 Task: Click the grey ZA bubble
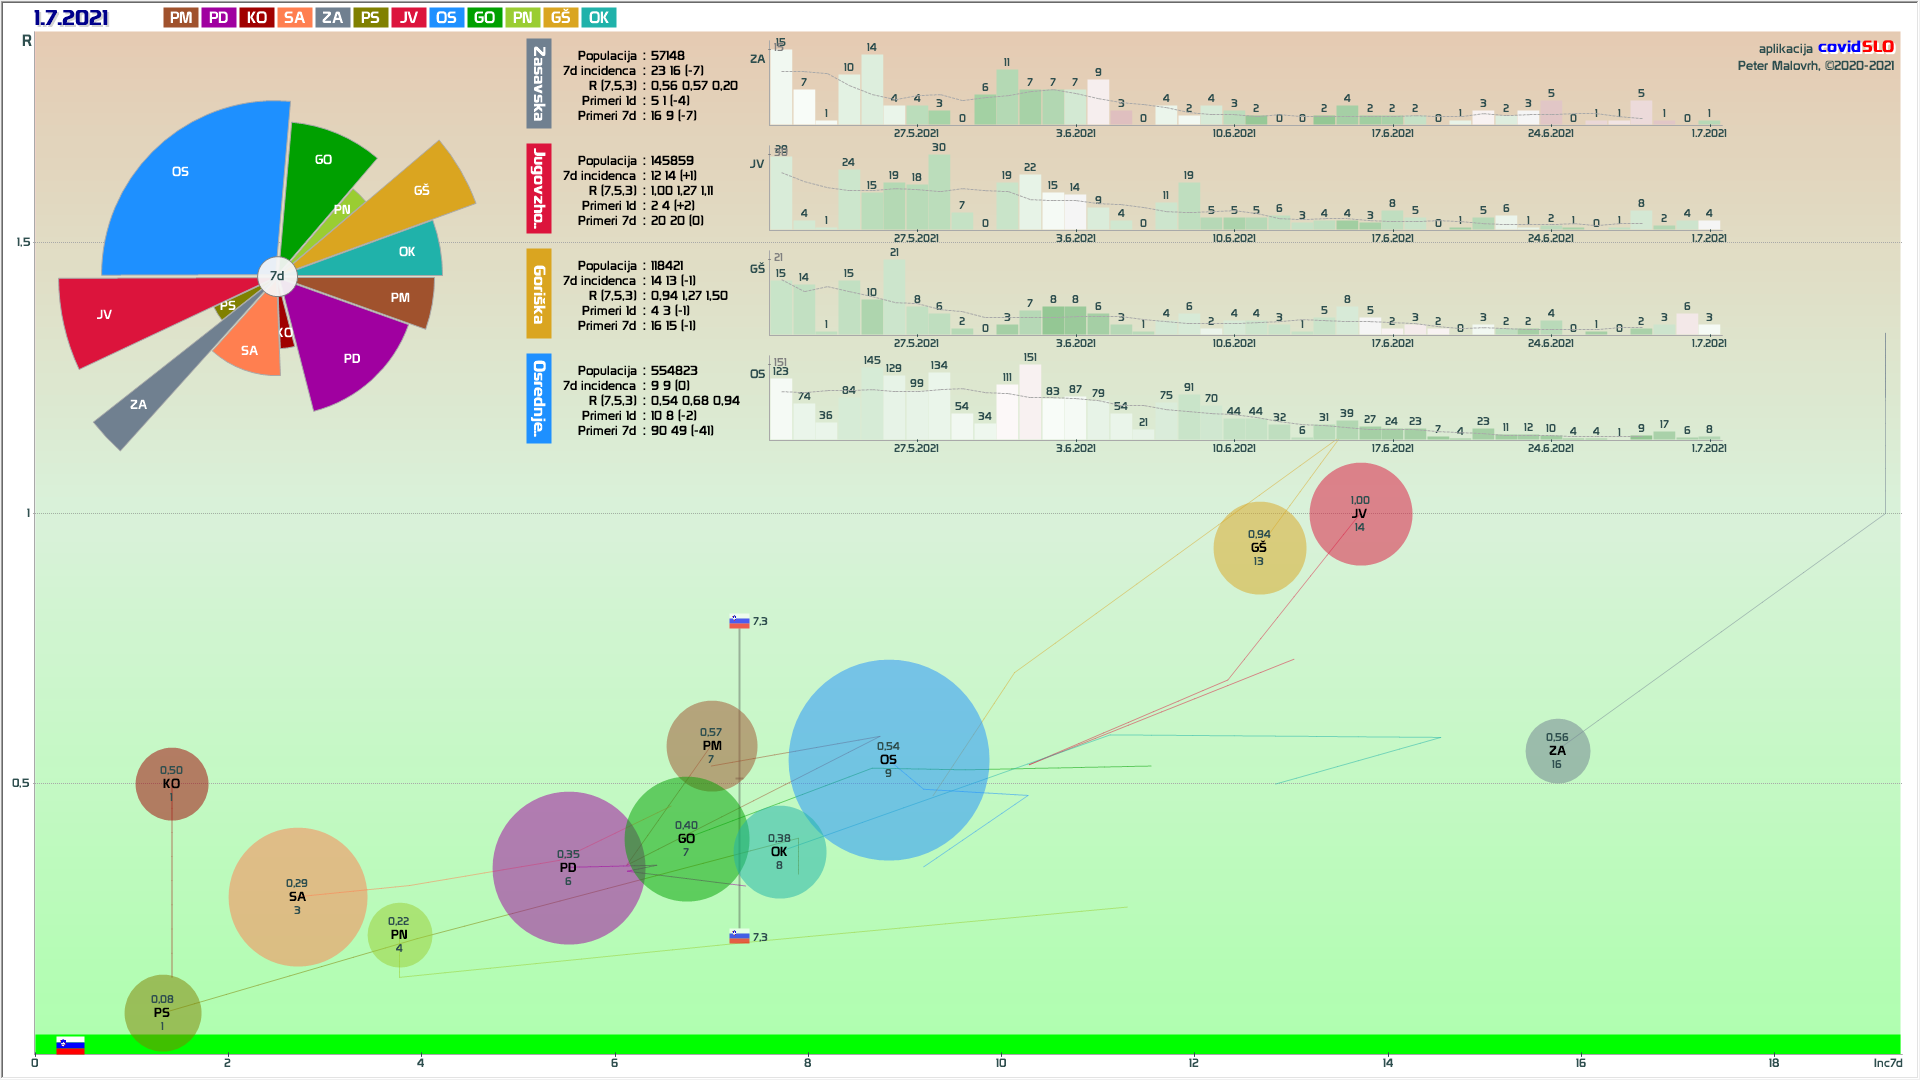coord(1557,751)
